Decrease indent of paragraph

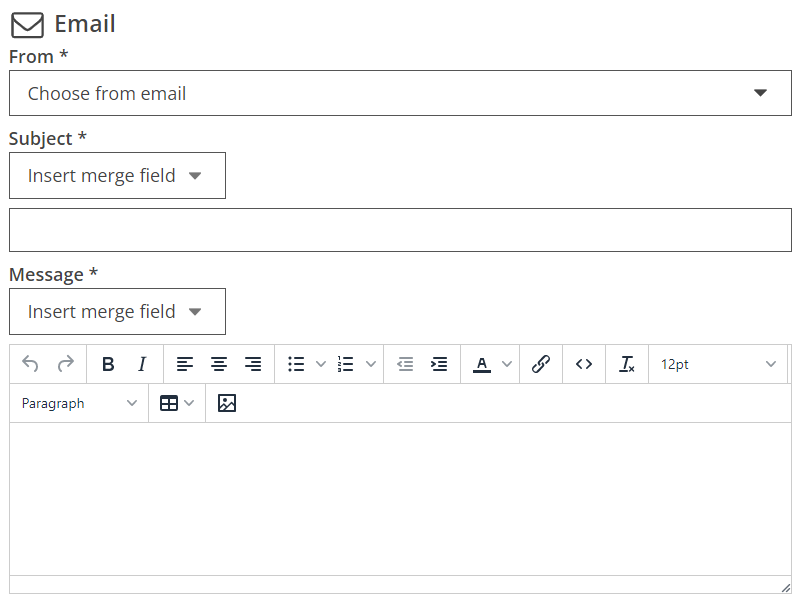405,364
